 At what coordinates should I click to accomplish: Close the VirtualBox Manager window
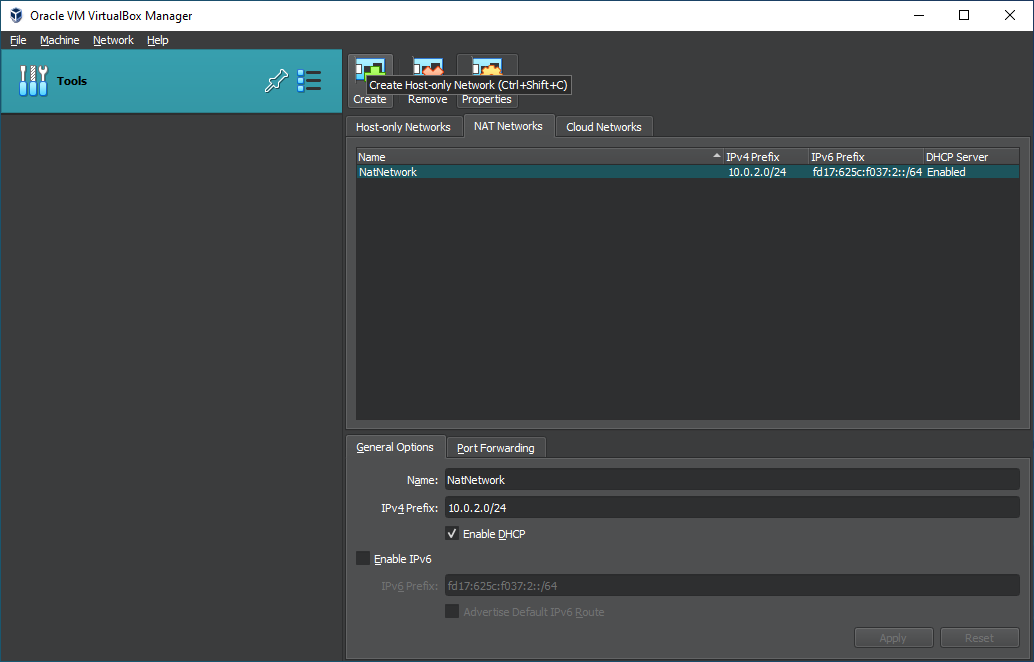(x=1010, y=15)
